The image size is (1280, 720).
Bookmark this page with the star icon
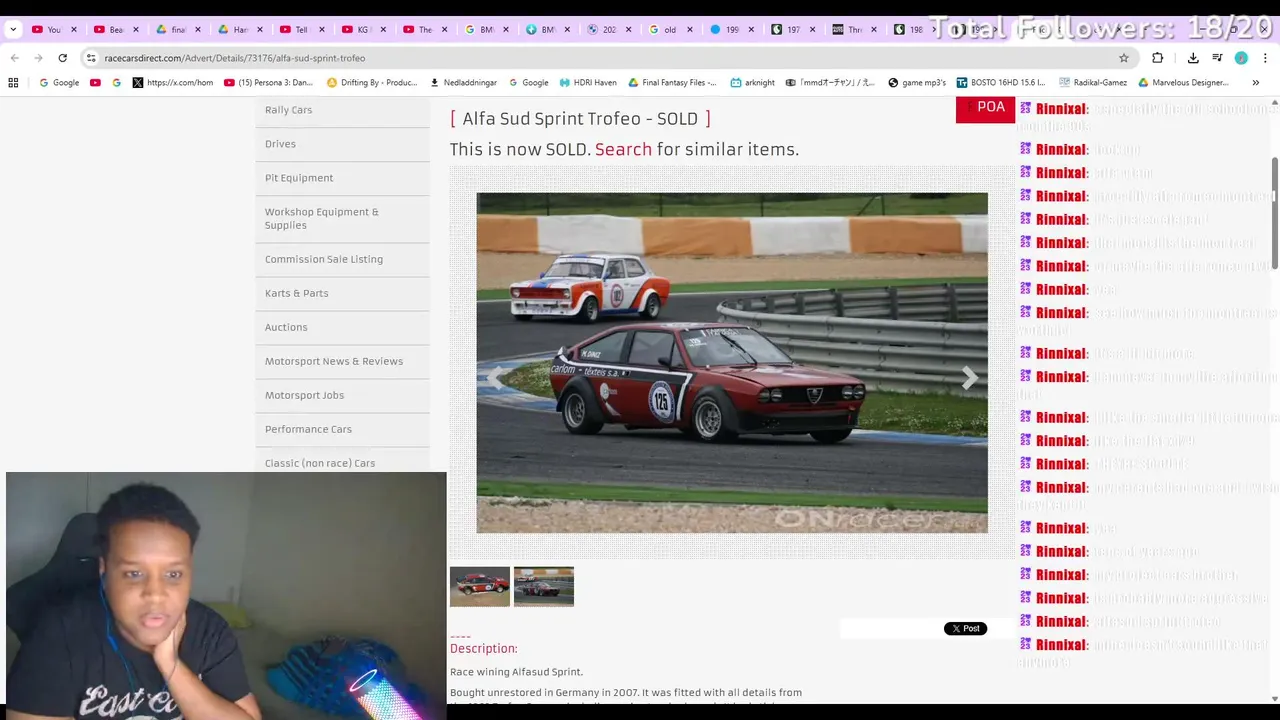point(1124,58)
